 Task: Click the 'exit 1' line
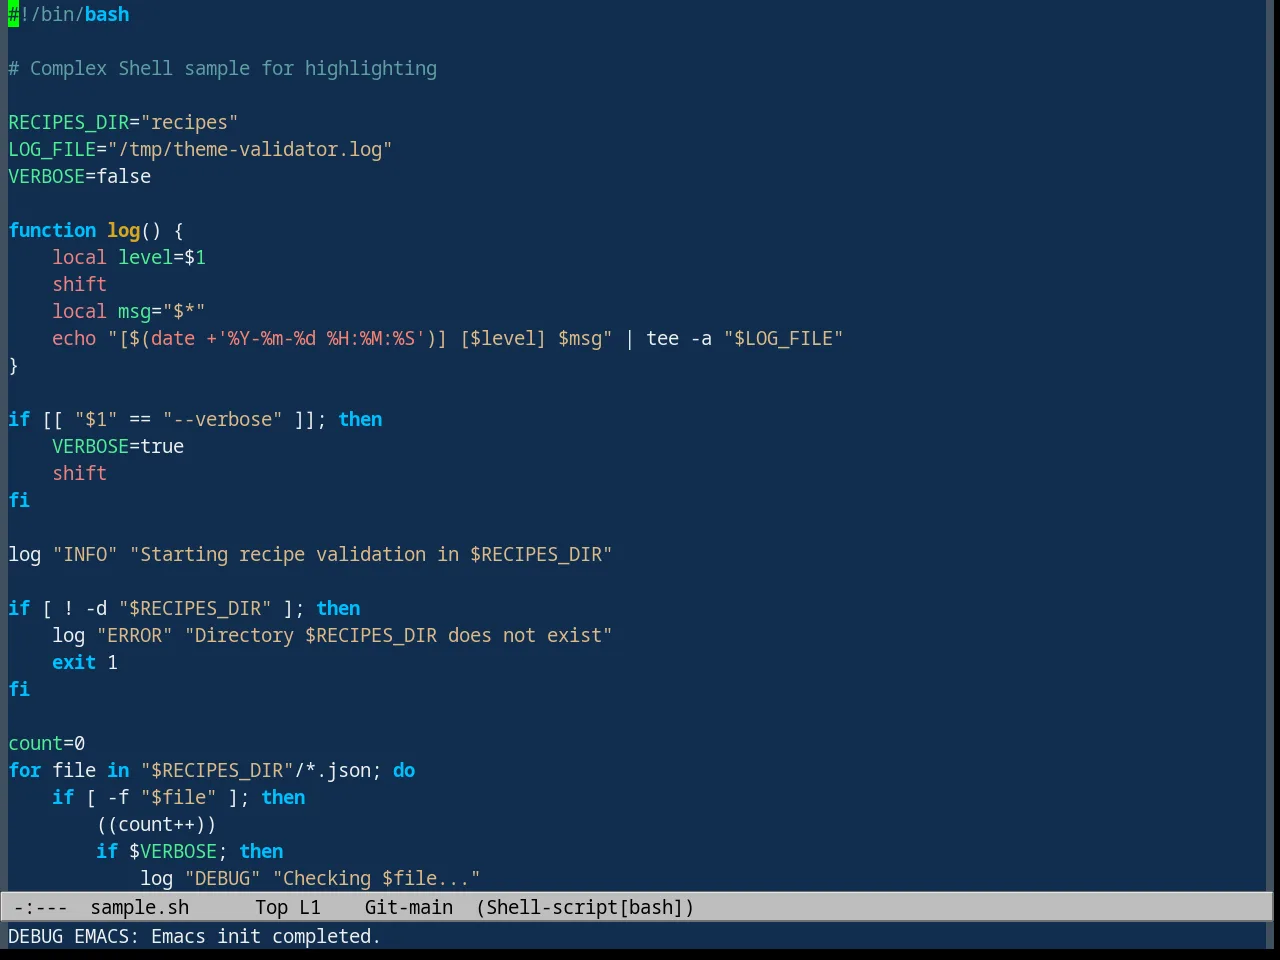(85, 663)
